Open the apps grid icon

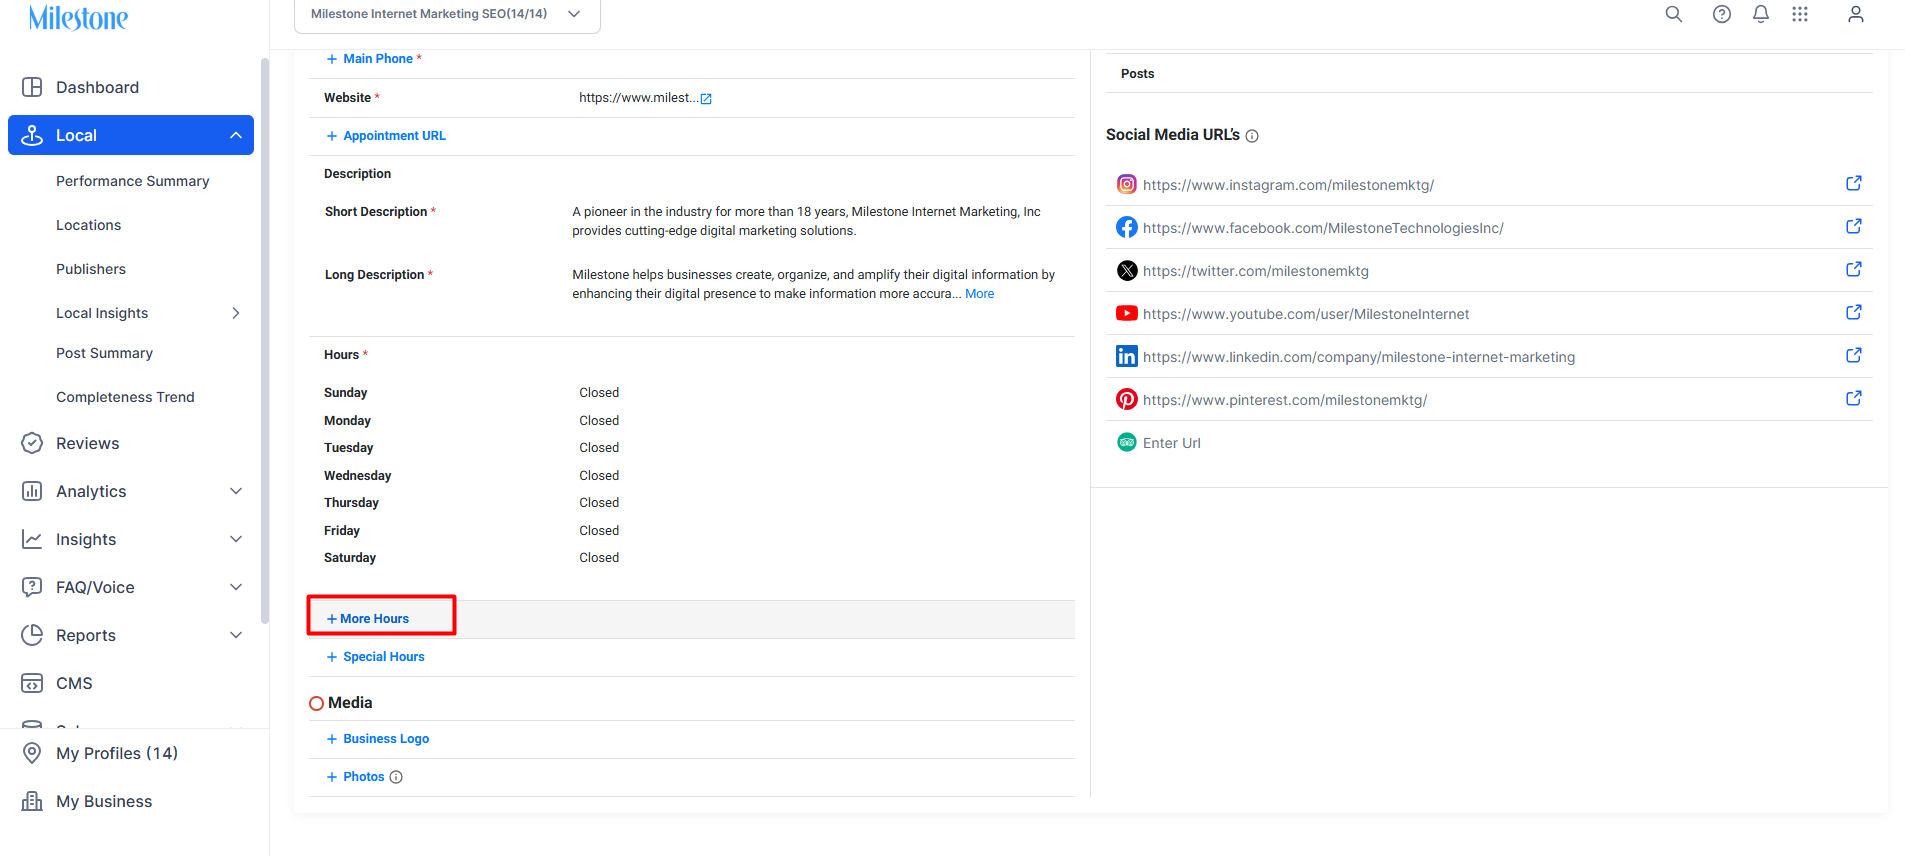click(x=1800, y=14)
